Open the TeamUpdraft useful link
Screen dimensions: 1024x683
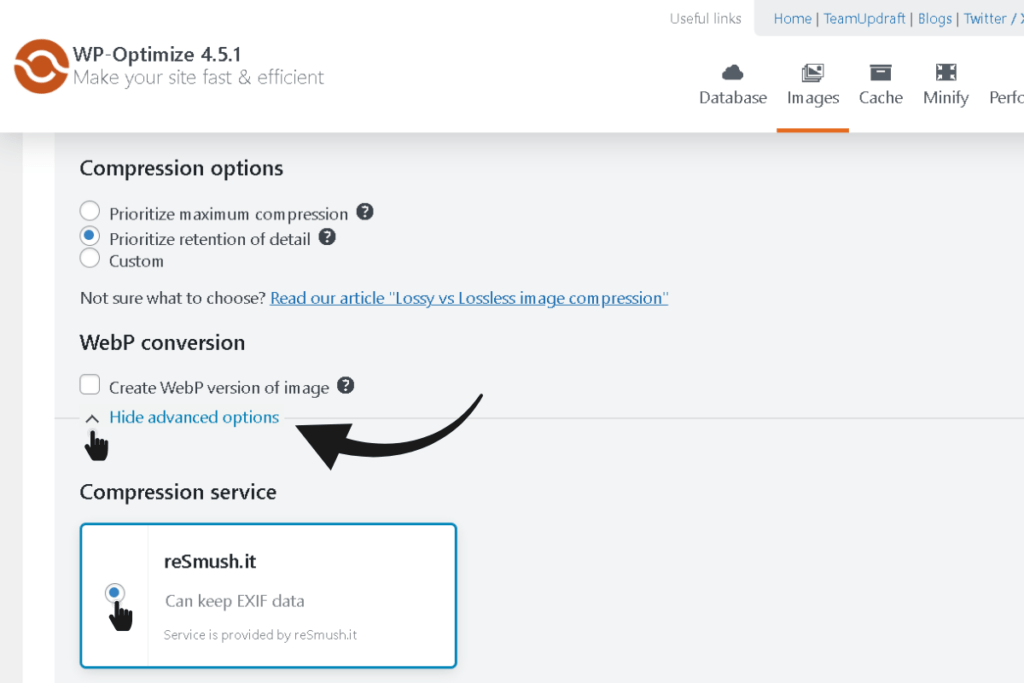click(862, 19)
